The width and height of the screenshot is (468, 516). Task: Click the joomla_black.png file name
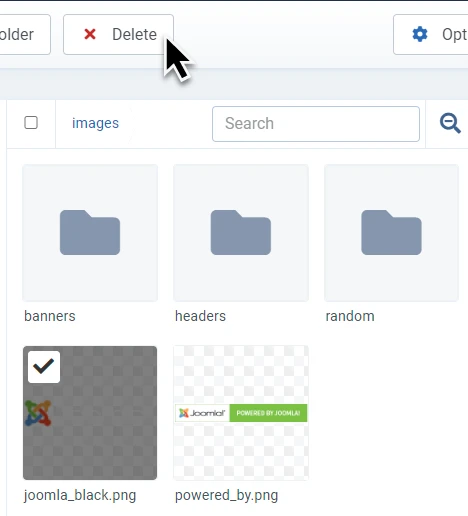80,495
